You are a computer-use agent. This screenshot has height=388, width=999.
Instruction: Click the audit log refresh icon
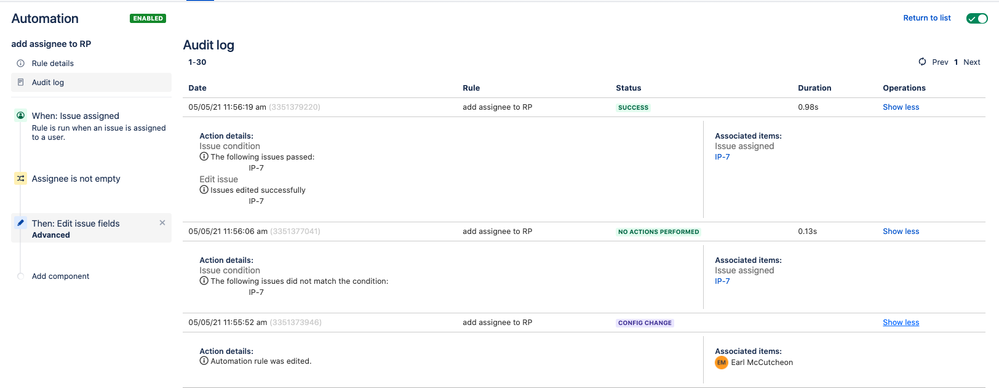[x=922, y=62]
